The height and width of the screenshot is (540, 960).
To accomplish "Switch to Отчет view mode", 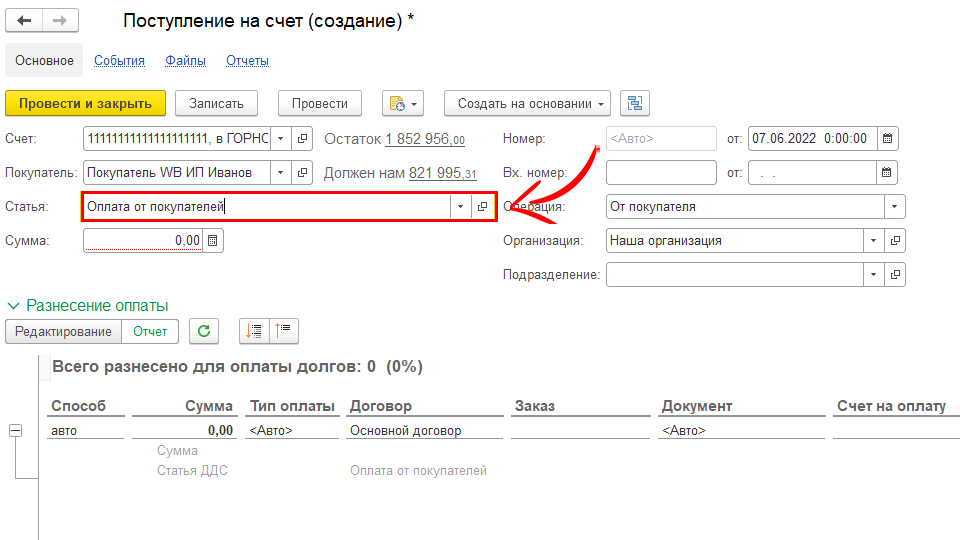I will pos(151,331).
